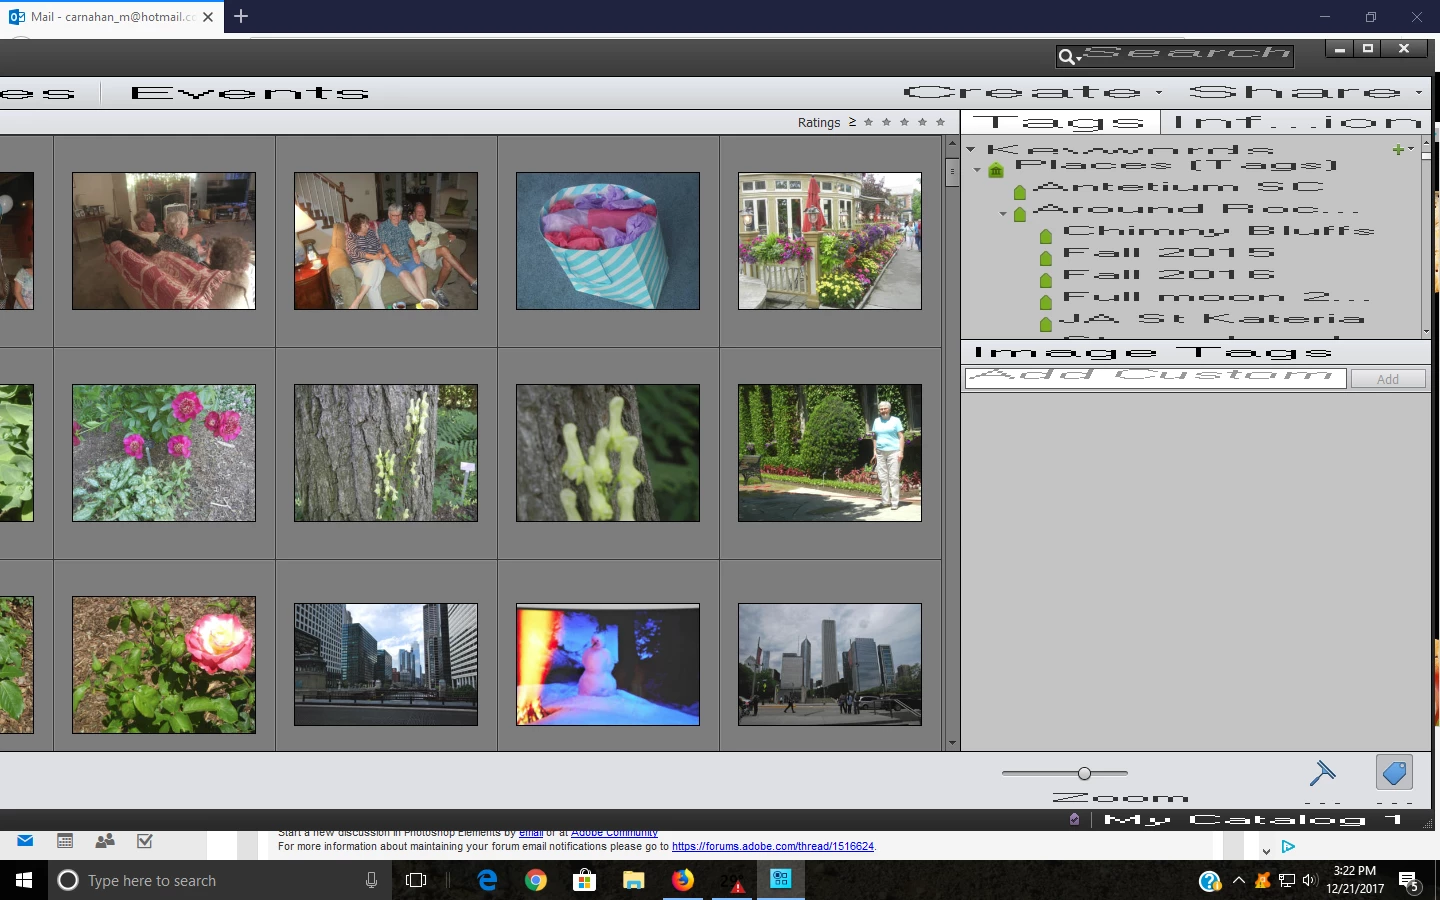Viewport: 1440px width, 900px height.
Task: Switch to the Events tab
Action: click(x=250, y=93)
